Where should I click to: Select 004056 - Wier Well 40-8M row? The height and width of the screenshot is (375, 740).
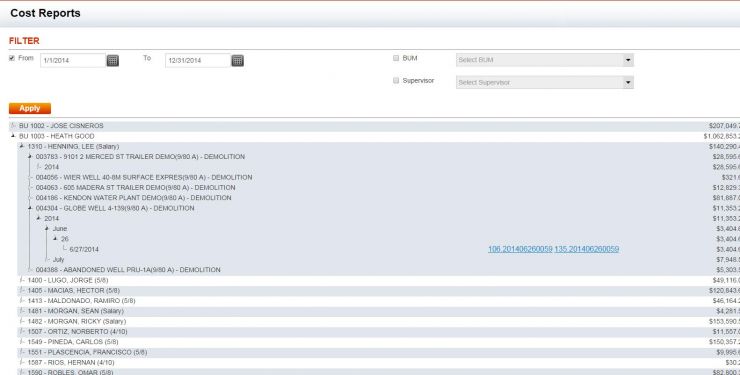click(x=144, y=177)
